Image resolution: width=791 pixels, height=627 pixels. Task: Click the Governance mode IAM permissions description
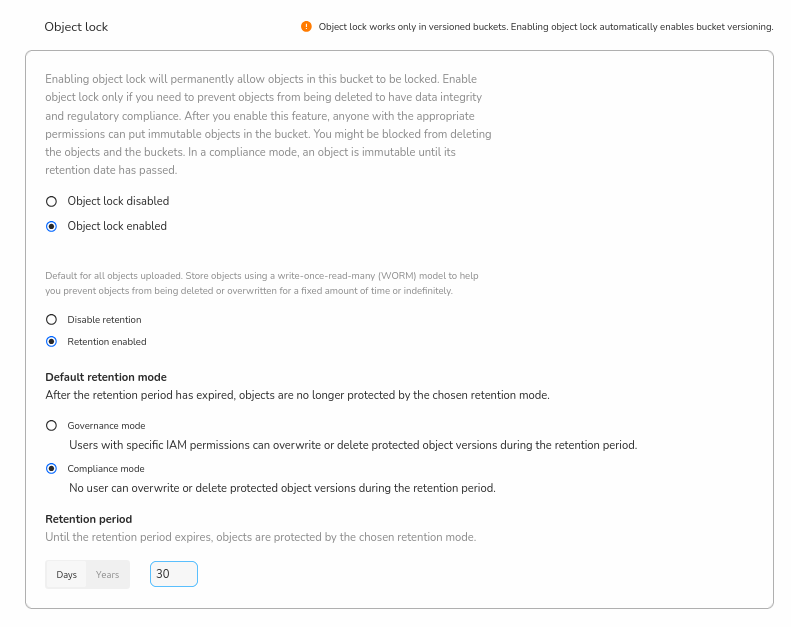coord(352,444)
